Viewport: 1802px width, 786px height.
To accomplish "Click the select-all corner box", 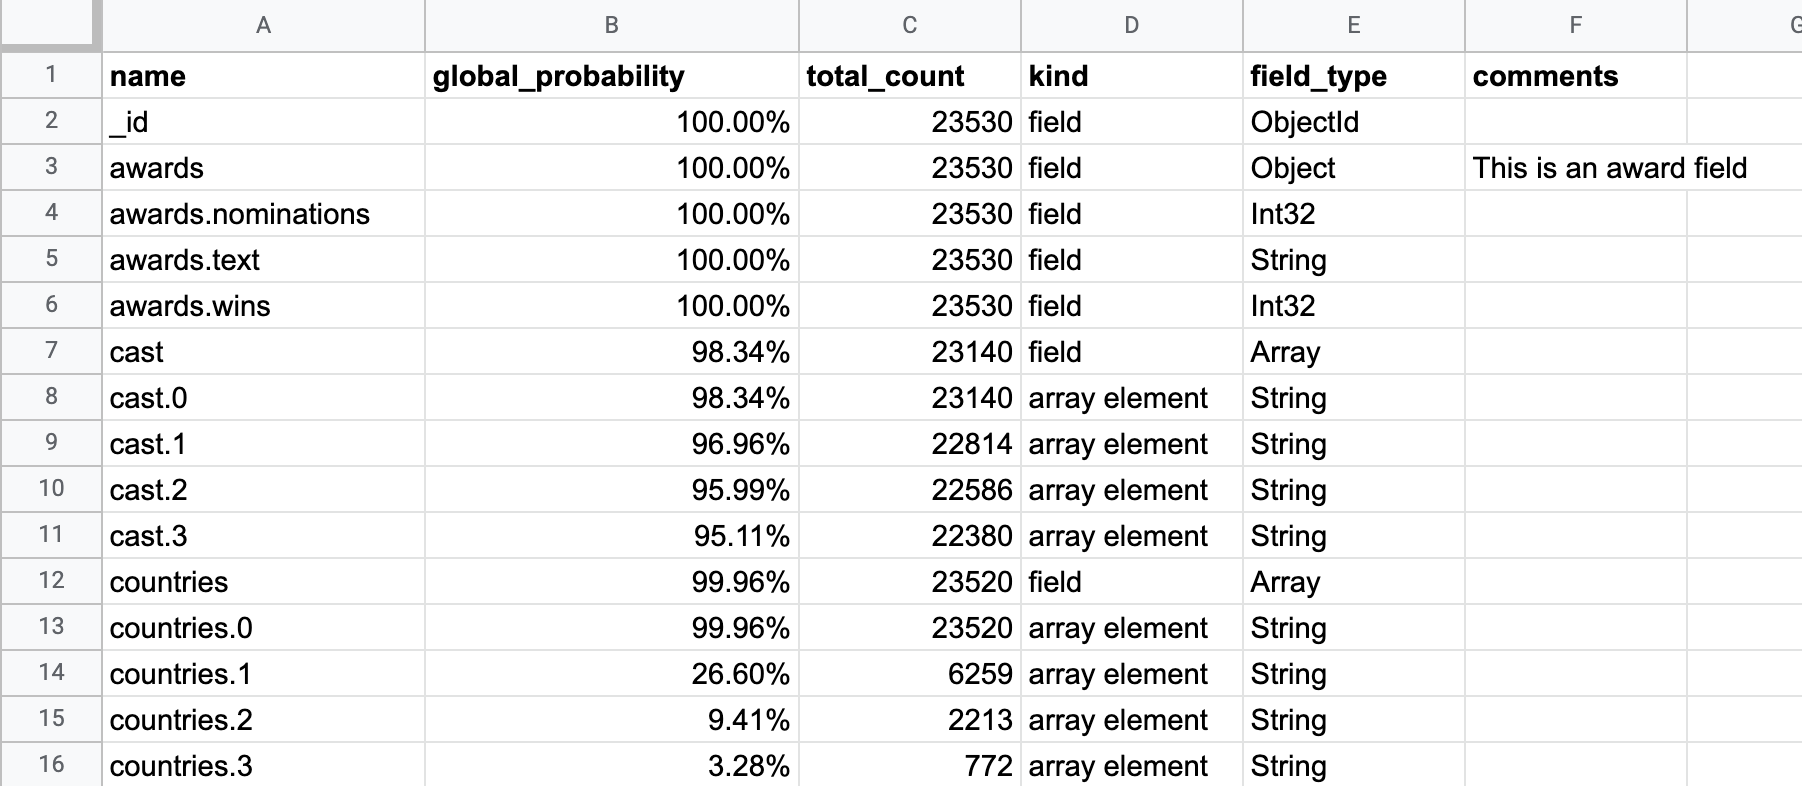I will 50,24.
